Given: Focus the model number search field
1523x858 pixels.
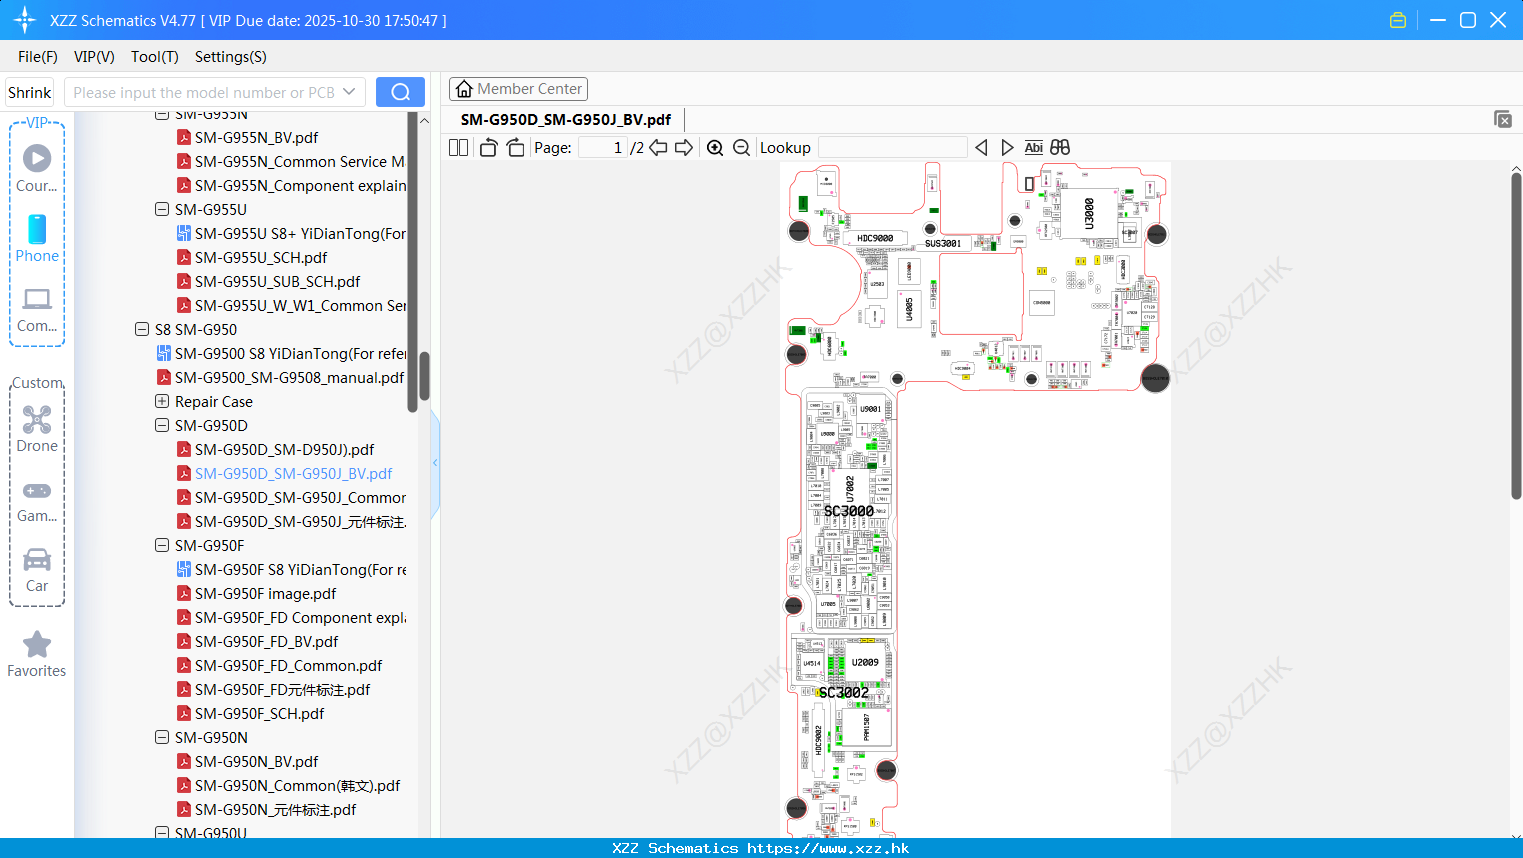Looking at the screenshot, I should coord(205,92).
